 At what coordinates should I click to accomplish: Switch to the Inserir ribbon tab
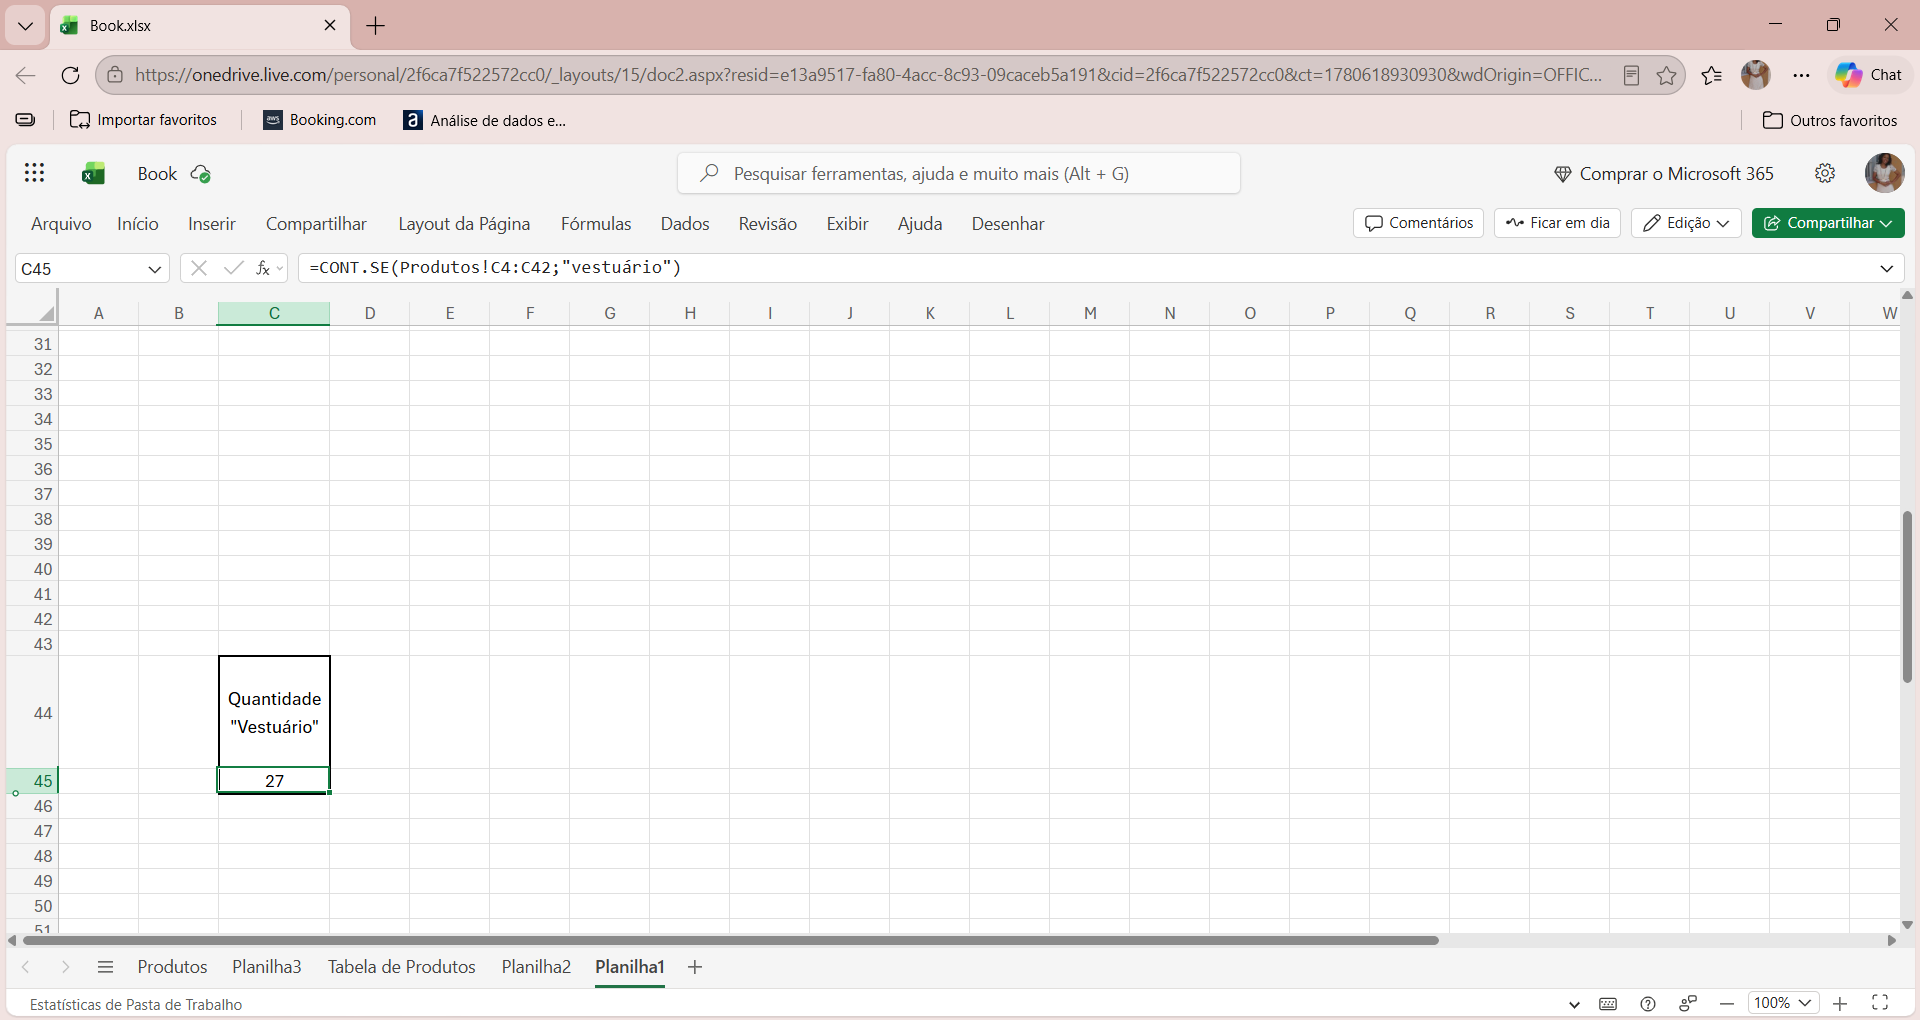point(212,224)
